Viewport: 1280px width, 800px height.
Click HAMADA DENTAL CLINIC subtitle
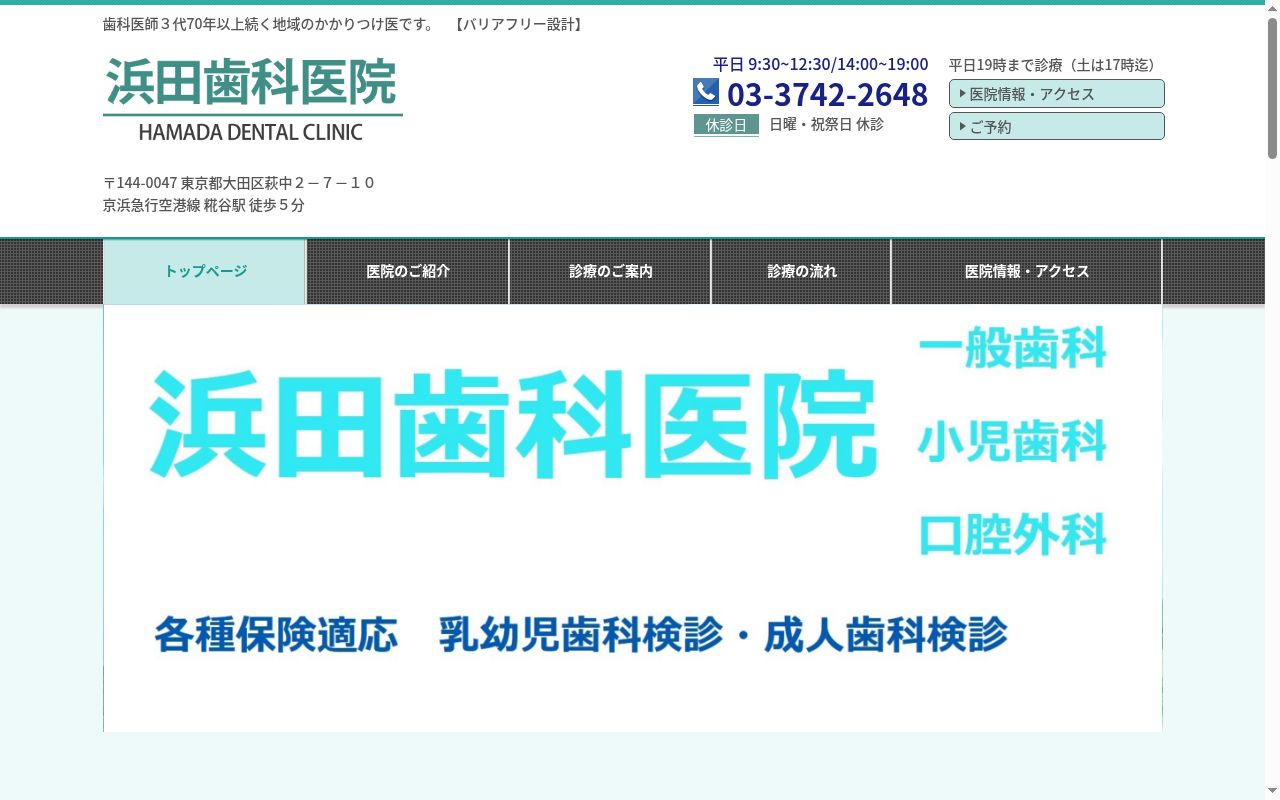coord(250,132)
